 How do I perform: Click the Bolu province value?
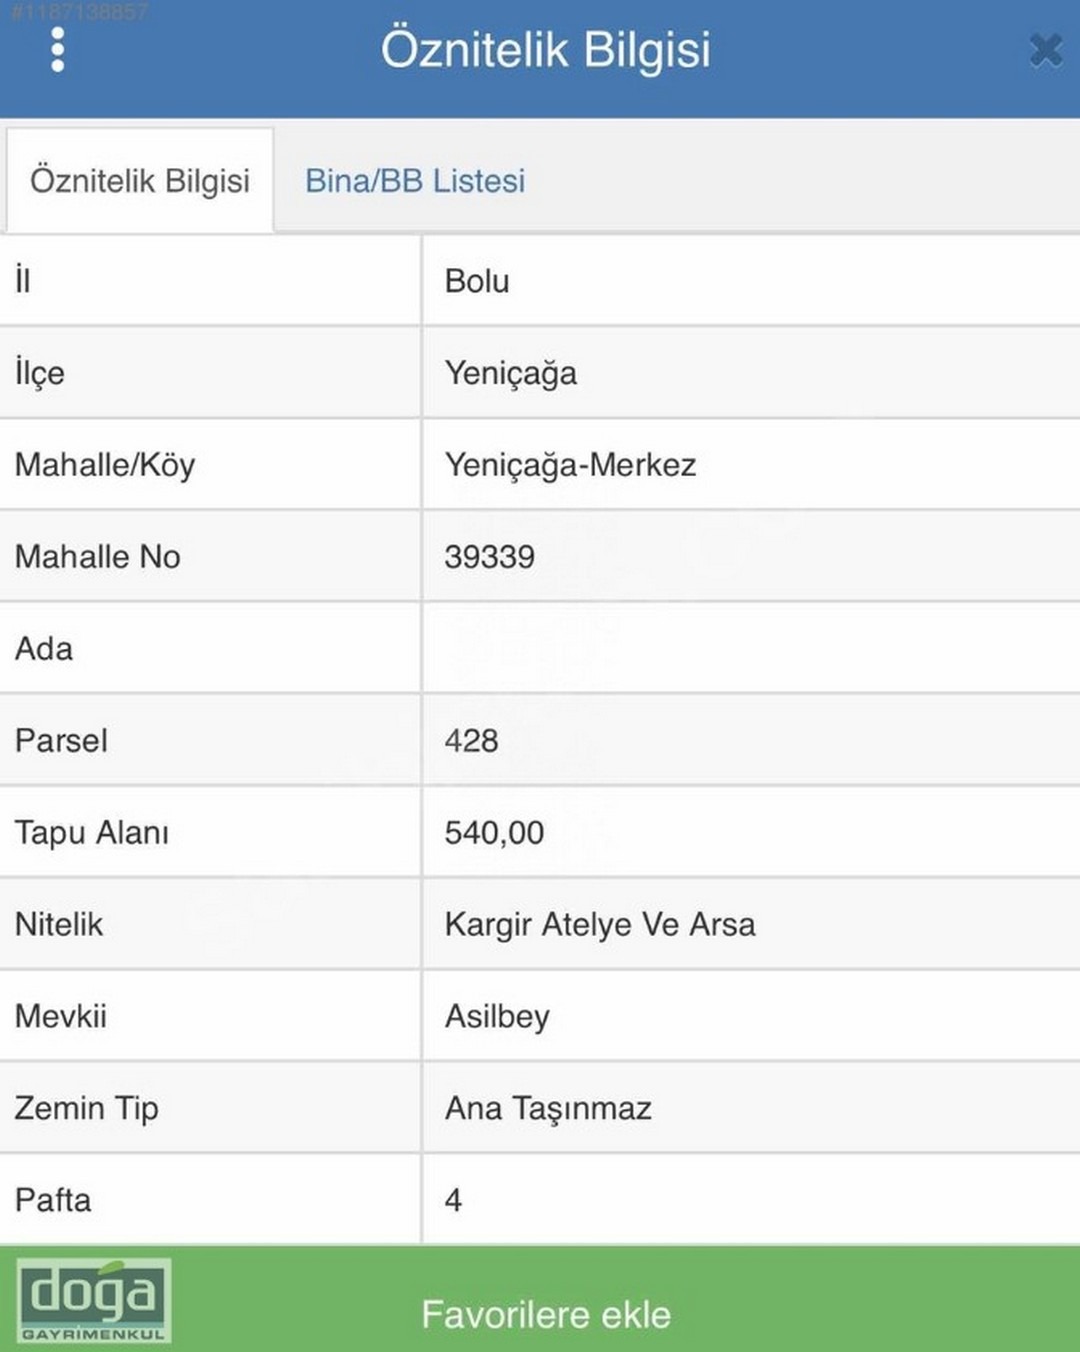coord(477,281)
